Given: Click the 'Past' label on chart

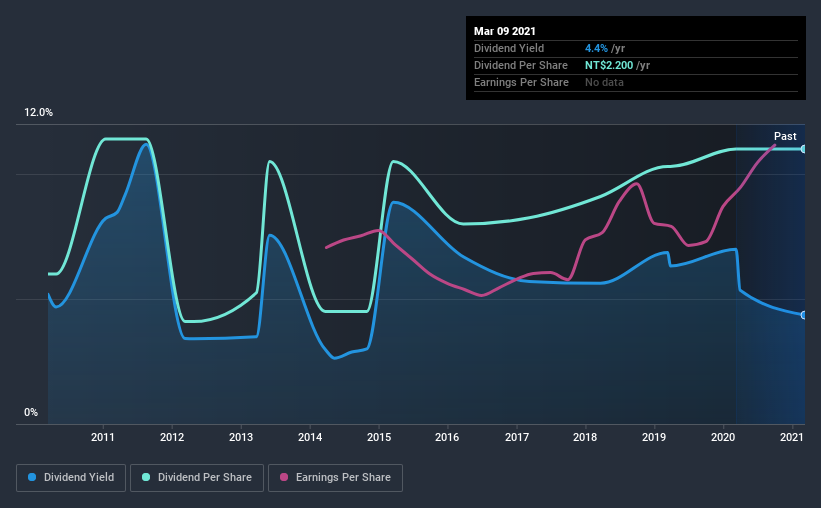Looking at the screenshot, I should point(785,136).
